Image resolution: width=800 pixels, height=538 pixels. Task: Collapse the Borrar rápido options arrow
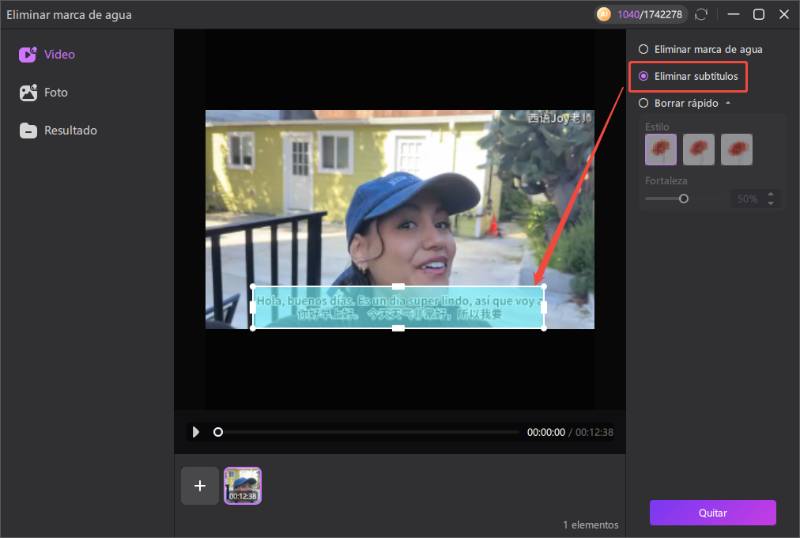click(x=728, y=103)
